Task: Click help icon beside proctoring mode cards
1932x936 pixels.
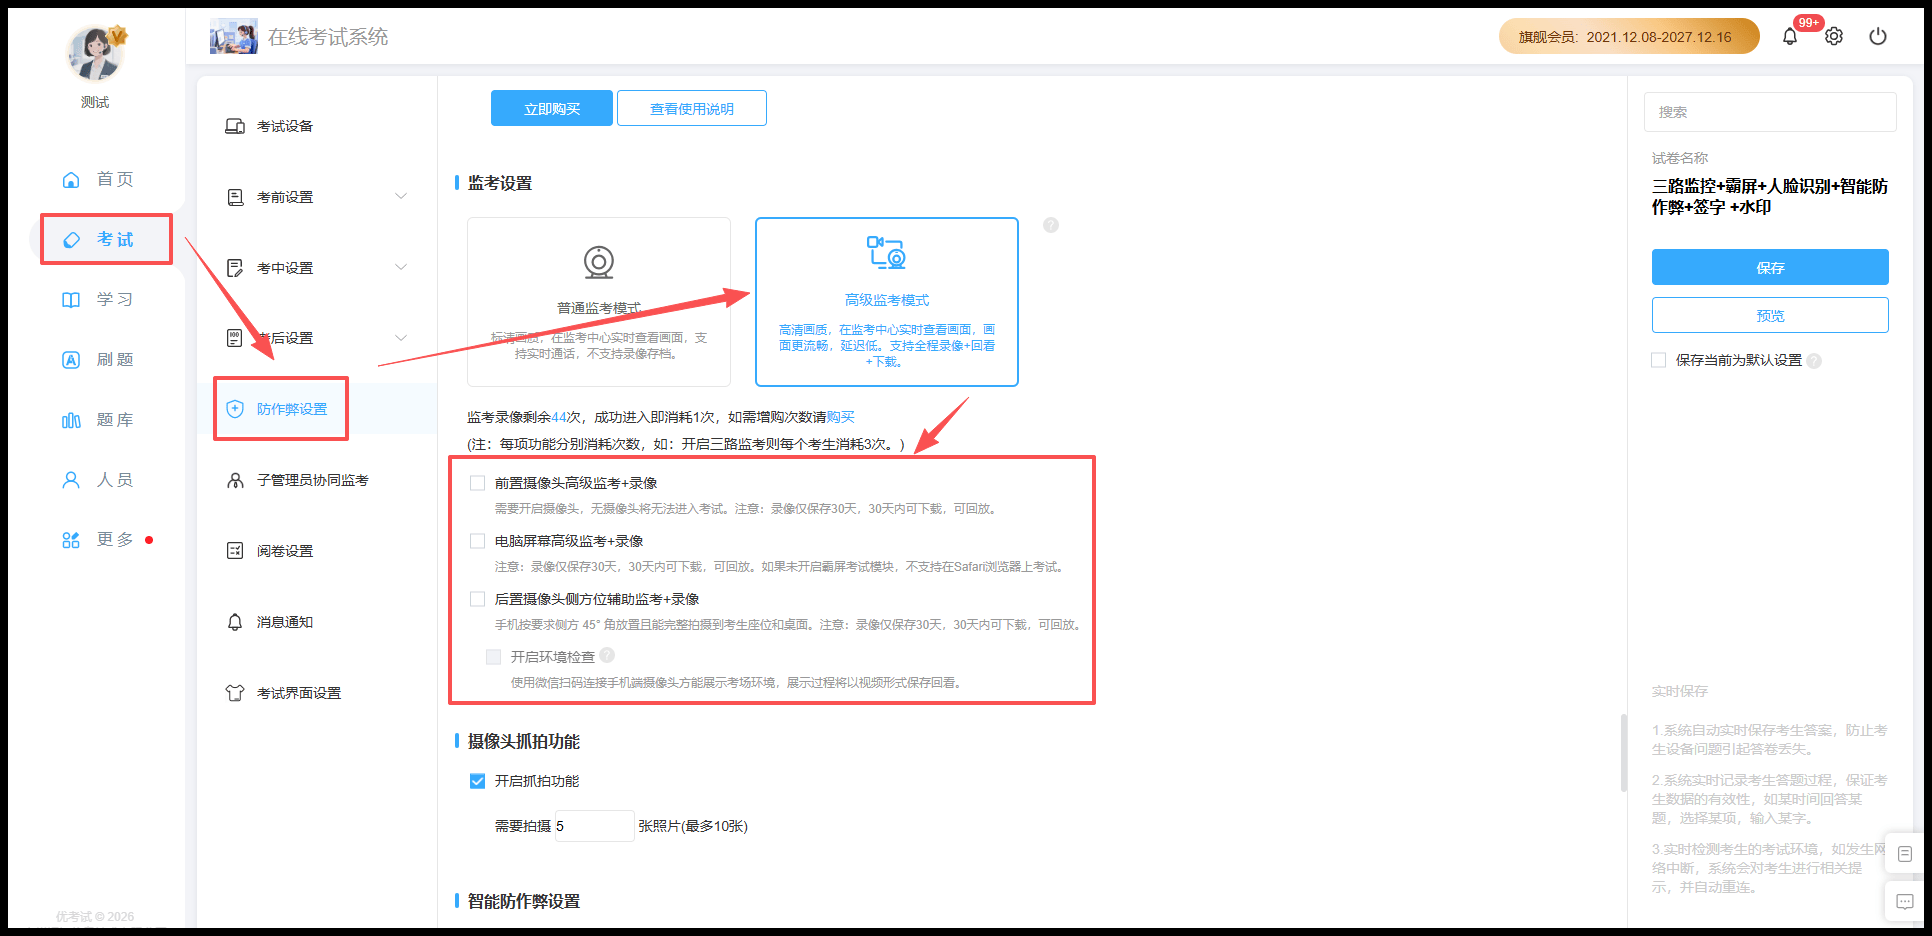Action: pyautogui.click(x=1051, y=225)
